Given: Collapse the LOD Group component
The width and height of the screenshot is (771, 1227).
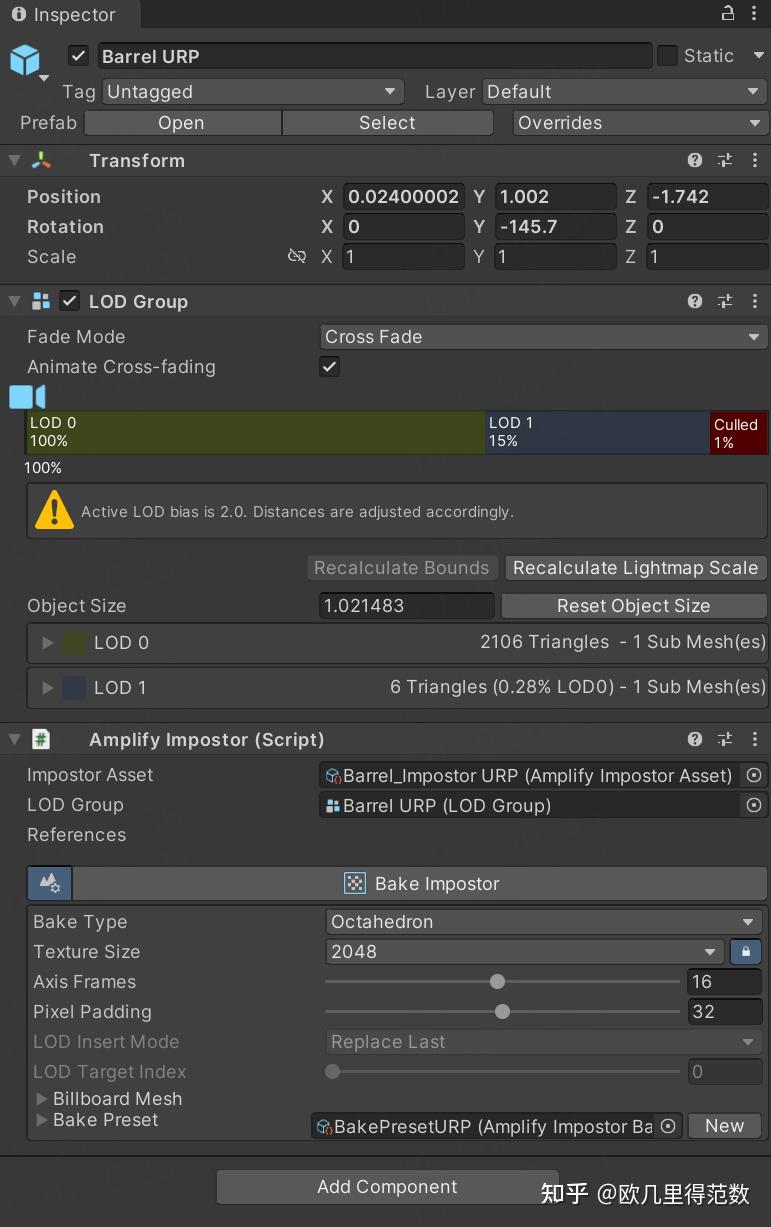Looking at the screenshot, I should pos(14,301).
